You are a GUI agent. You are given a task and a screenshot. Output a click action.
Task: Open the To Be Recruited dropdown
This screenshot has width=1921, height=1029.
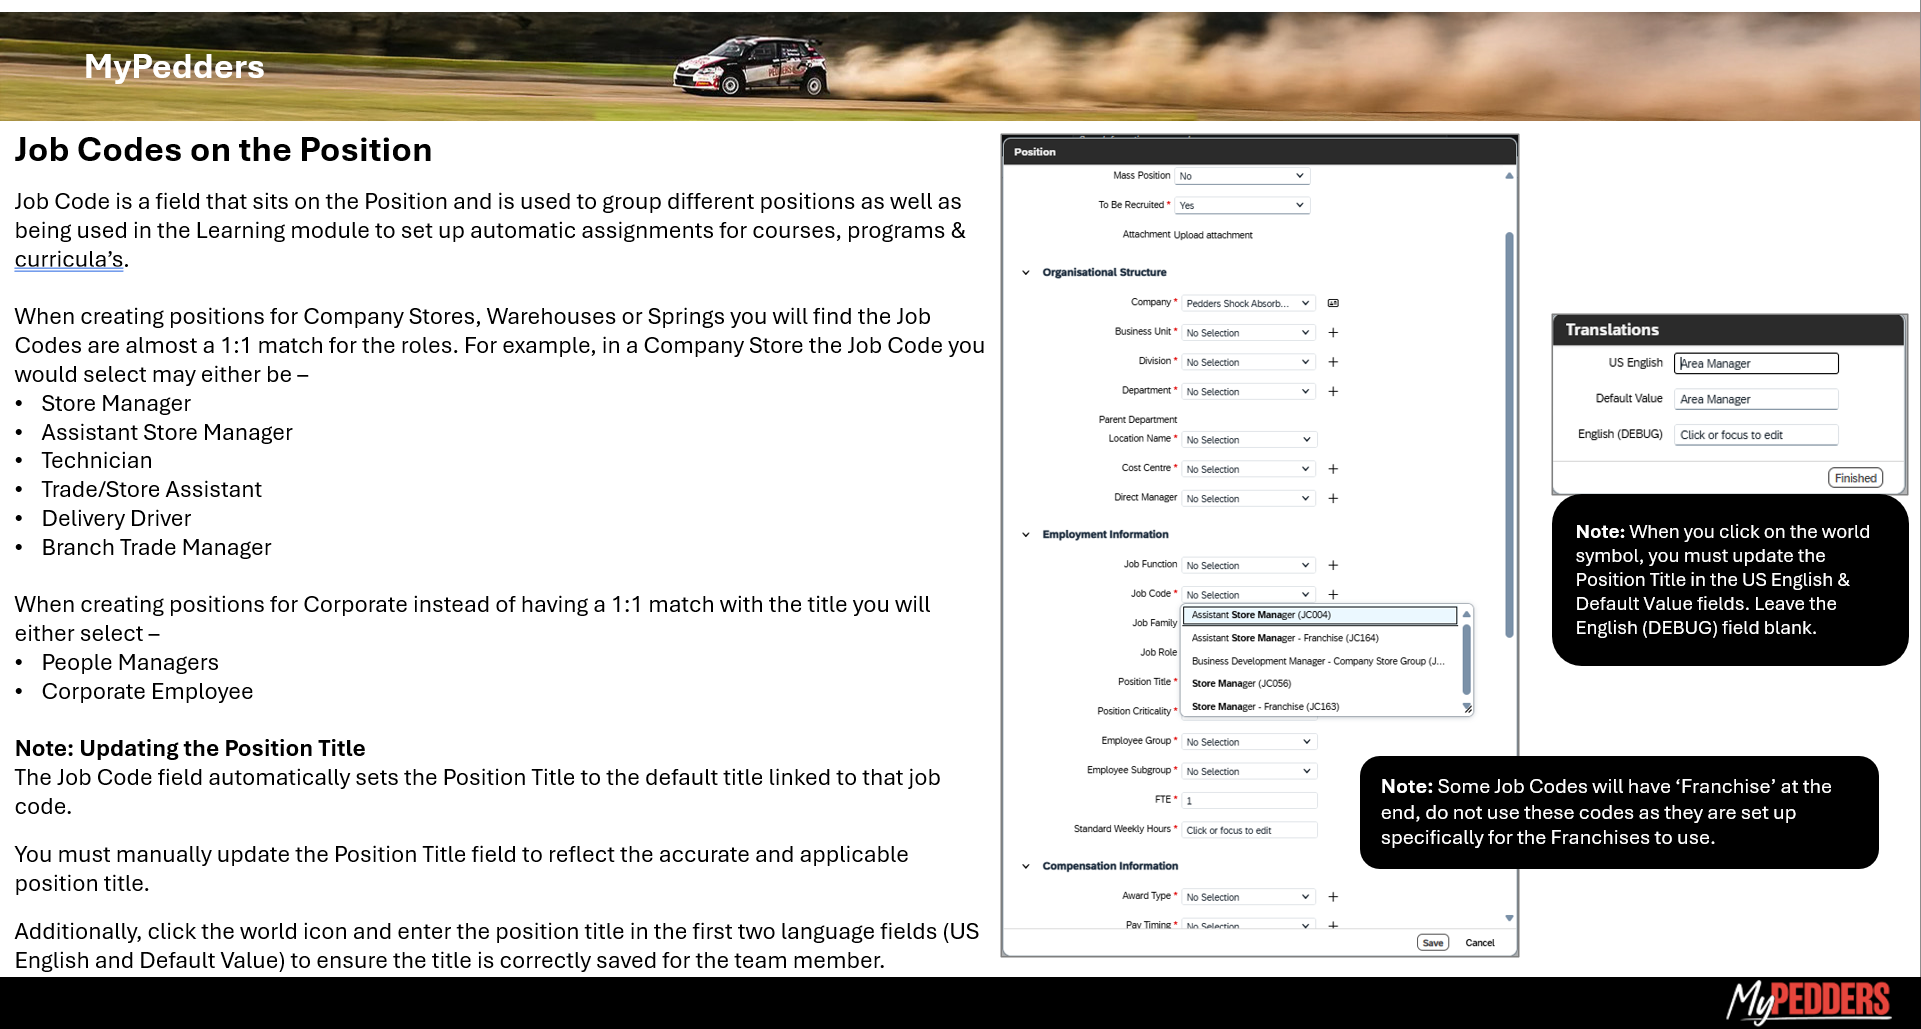click(1241, 205)
